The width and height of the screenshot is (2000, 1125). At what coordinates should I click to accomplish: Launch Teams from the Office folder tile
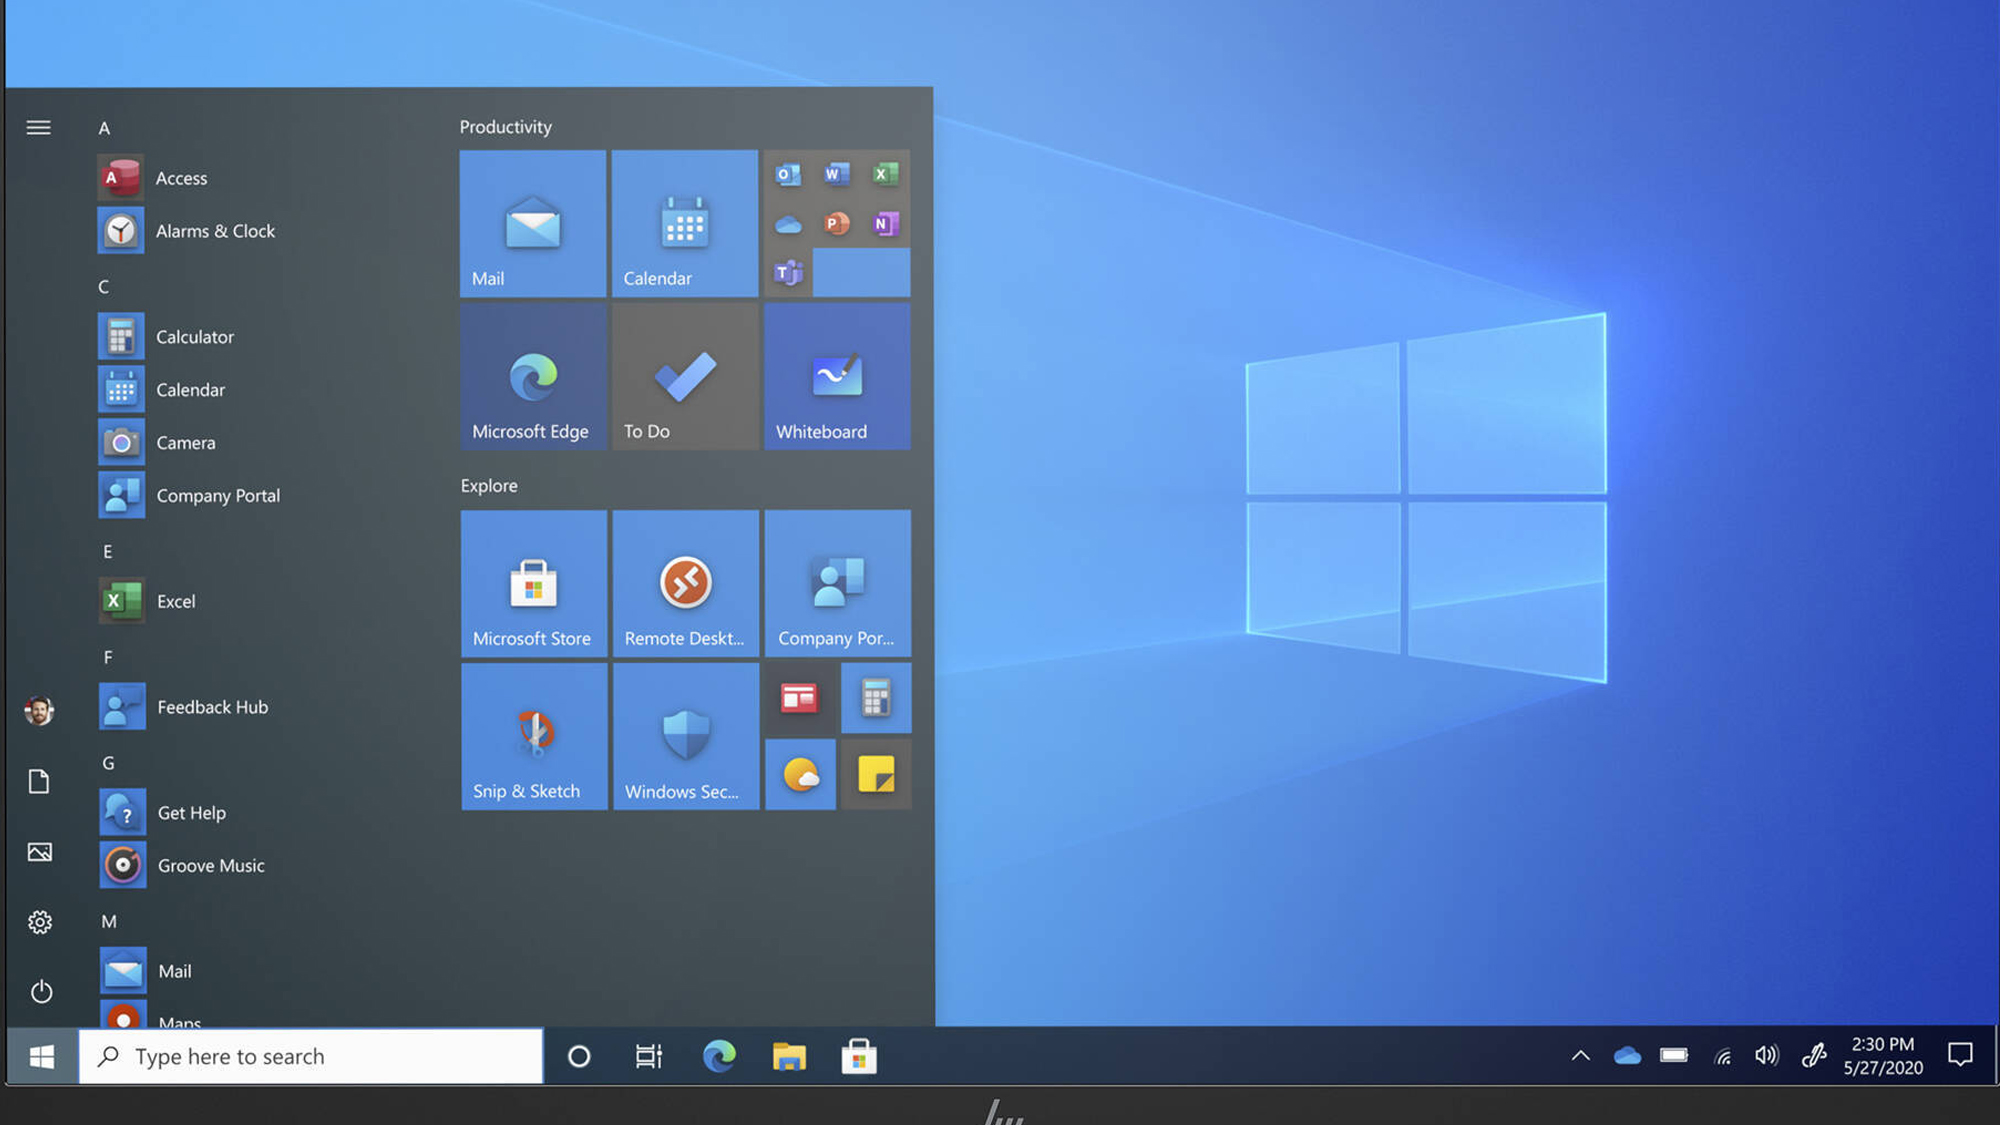[788, 272]
